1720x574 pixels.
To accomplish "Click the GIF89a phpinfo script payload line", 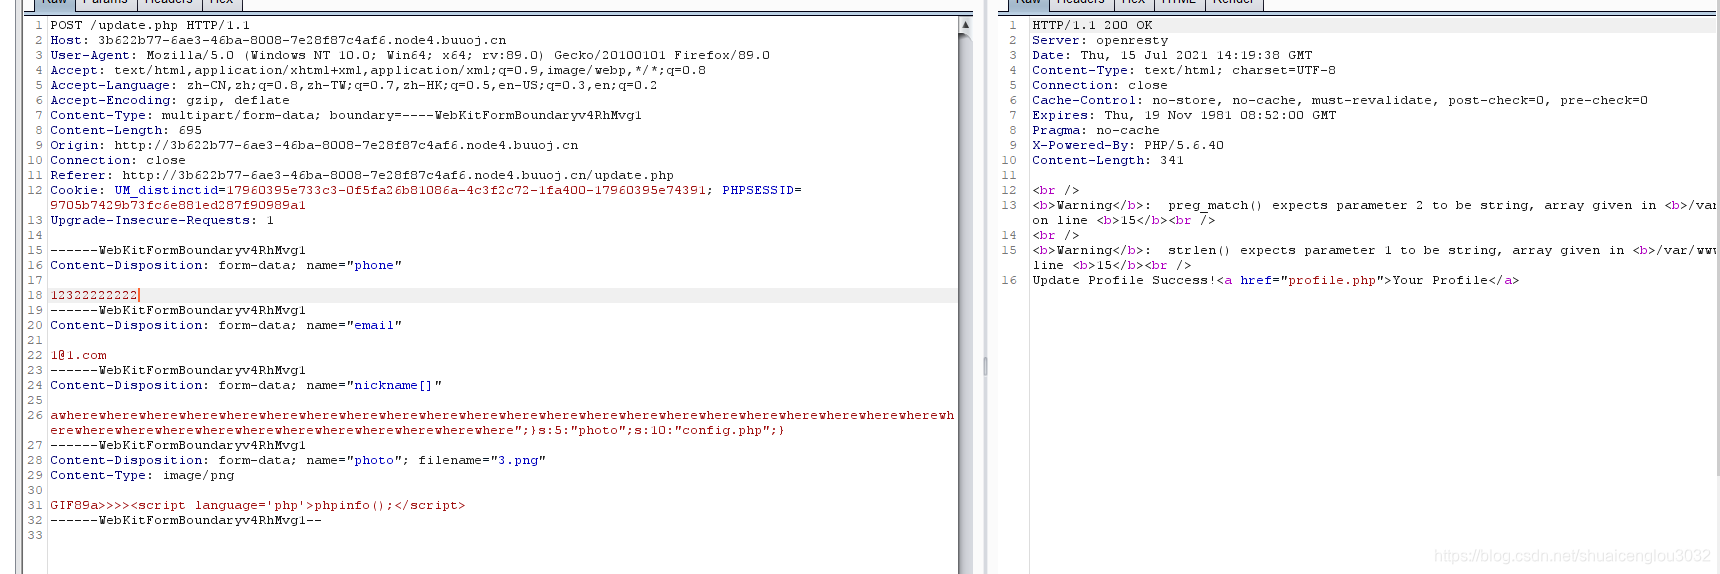I will tap(258, 505).
